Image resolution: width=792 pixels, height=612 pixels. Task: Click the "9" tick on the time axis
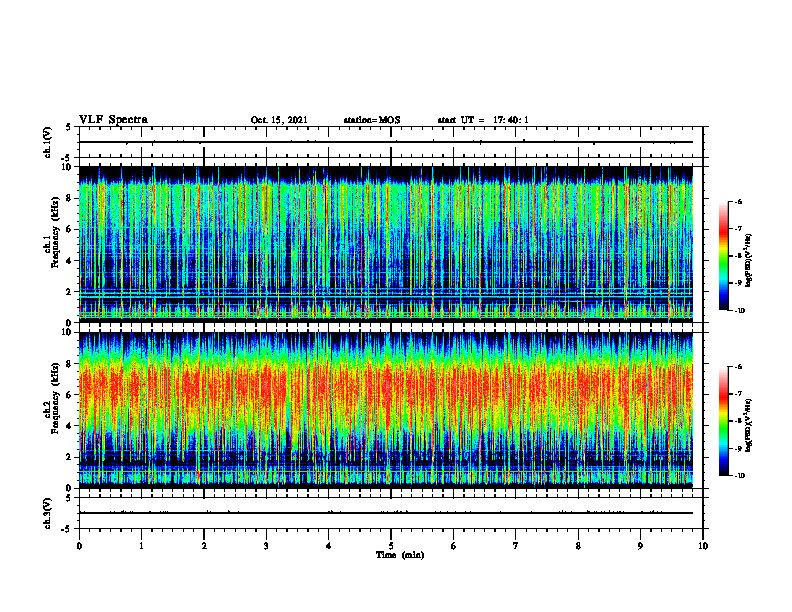point(640,546)
